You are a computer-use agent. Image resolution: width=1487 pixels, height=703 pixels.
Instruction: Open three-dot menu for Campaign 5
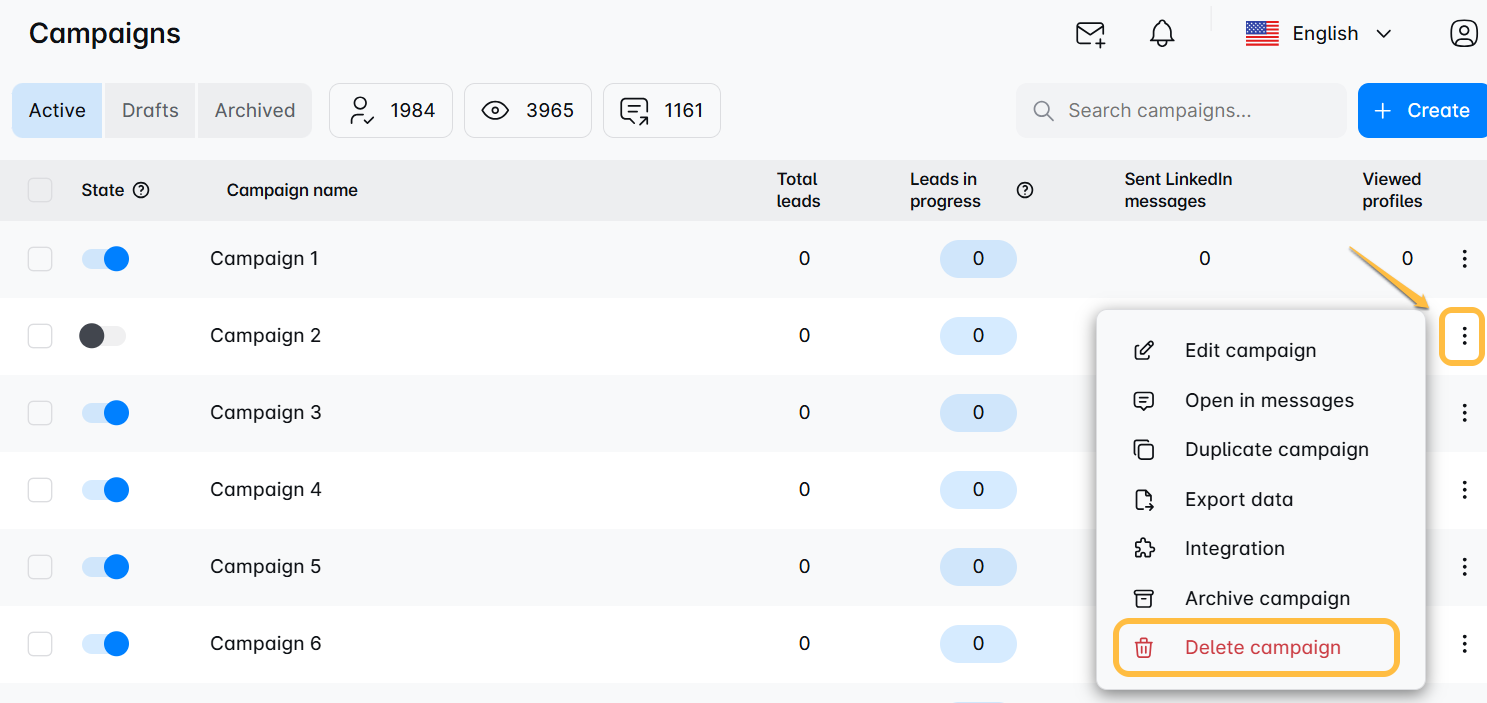pos(1464,567)
